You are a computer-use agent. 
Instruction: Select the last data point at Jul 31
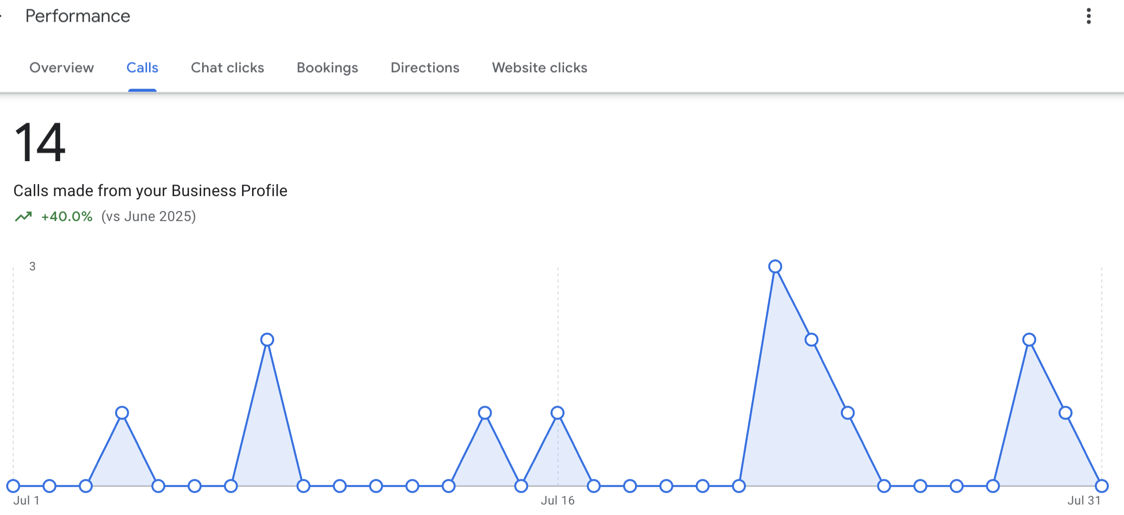coord(1102,486)
